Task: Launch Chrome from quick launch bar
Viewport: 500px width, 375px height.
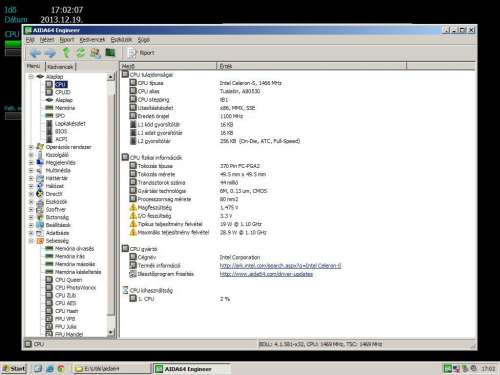Action: coord(61,369)
